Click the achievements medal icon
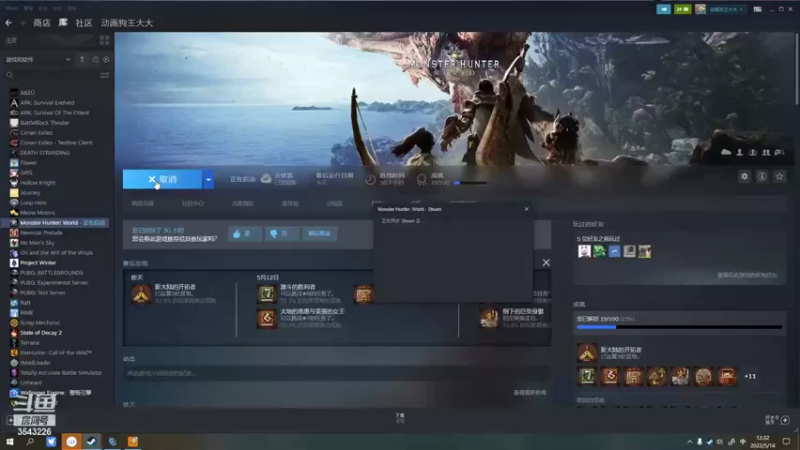Image resolution: width=800 pixels, height=450 pixels. pos(421,179)
